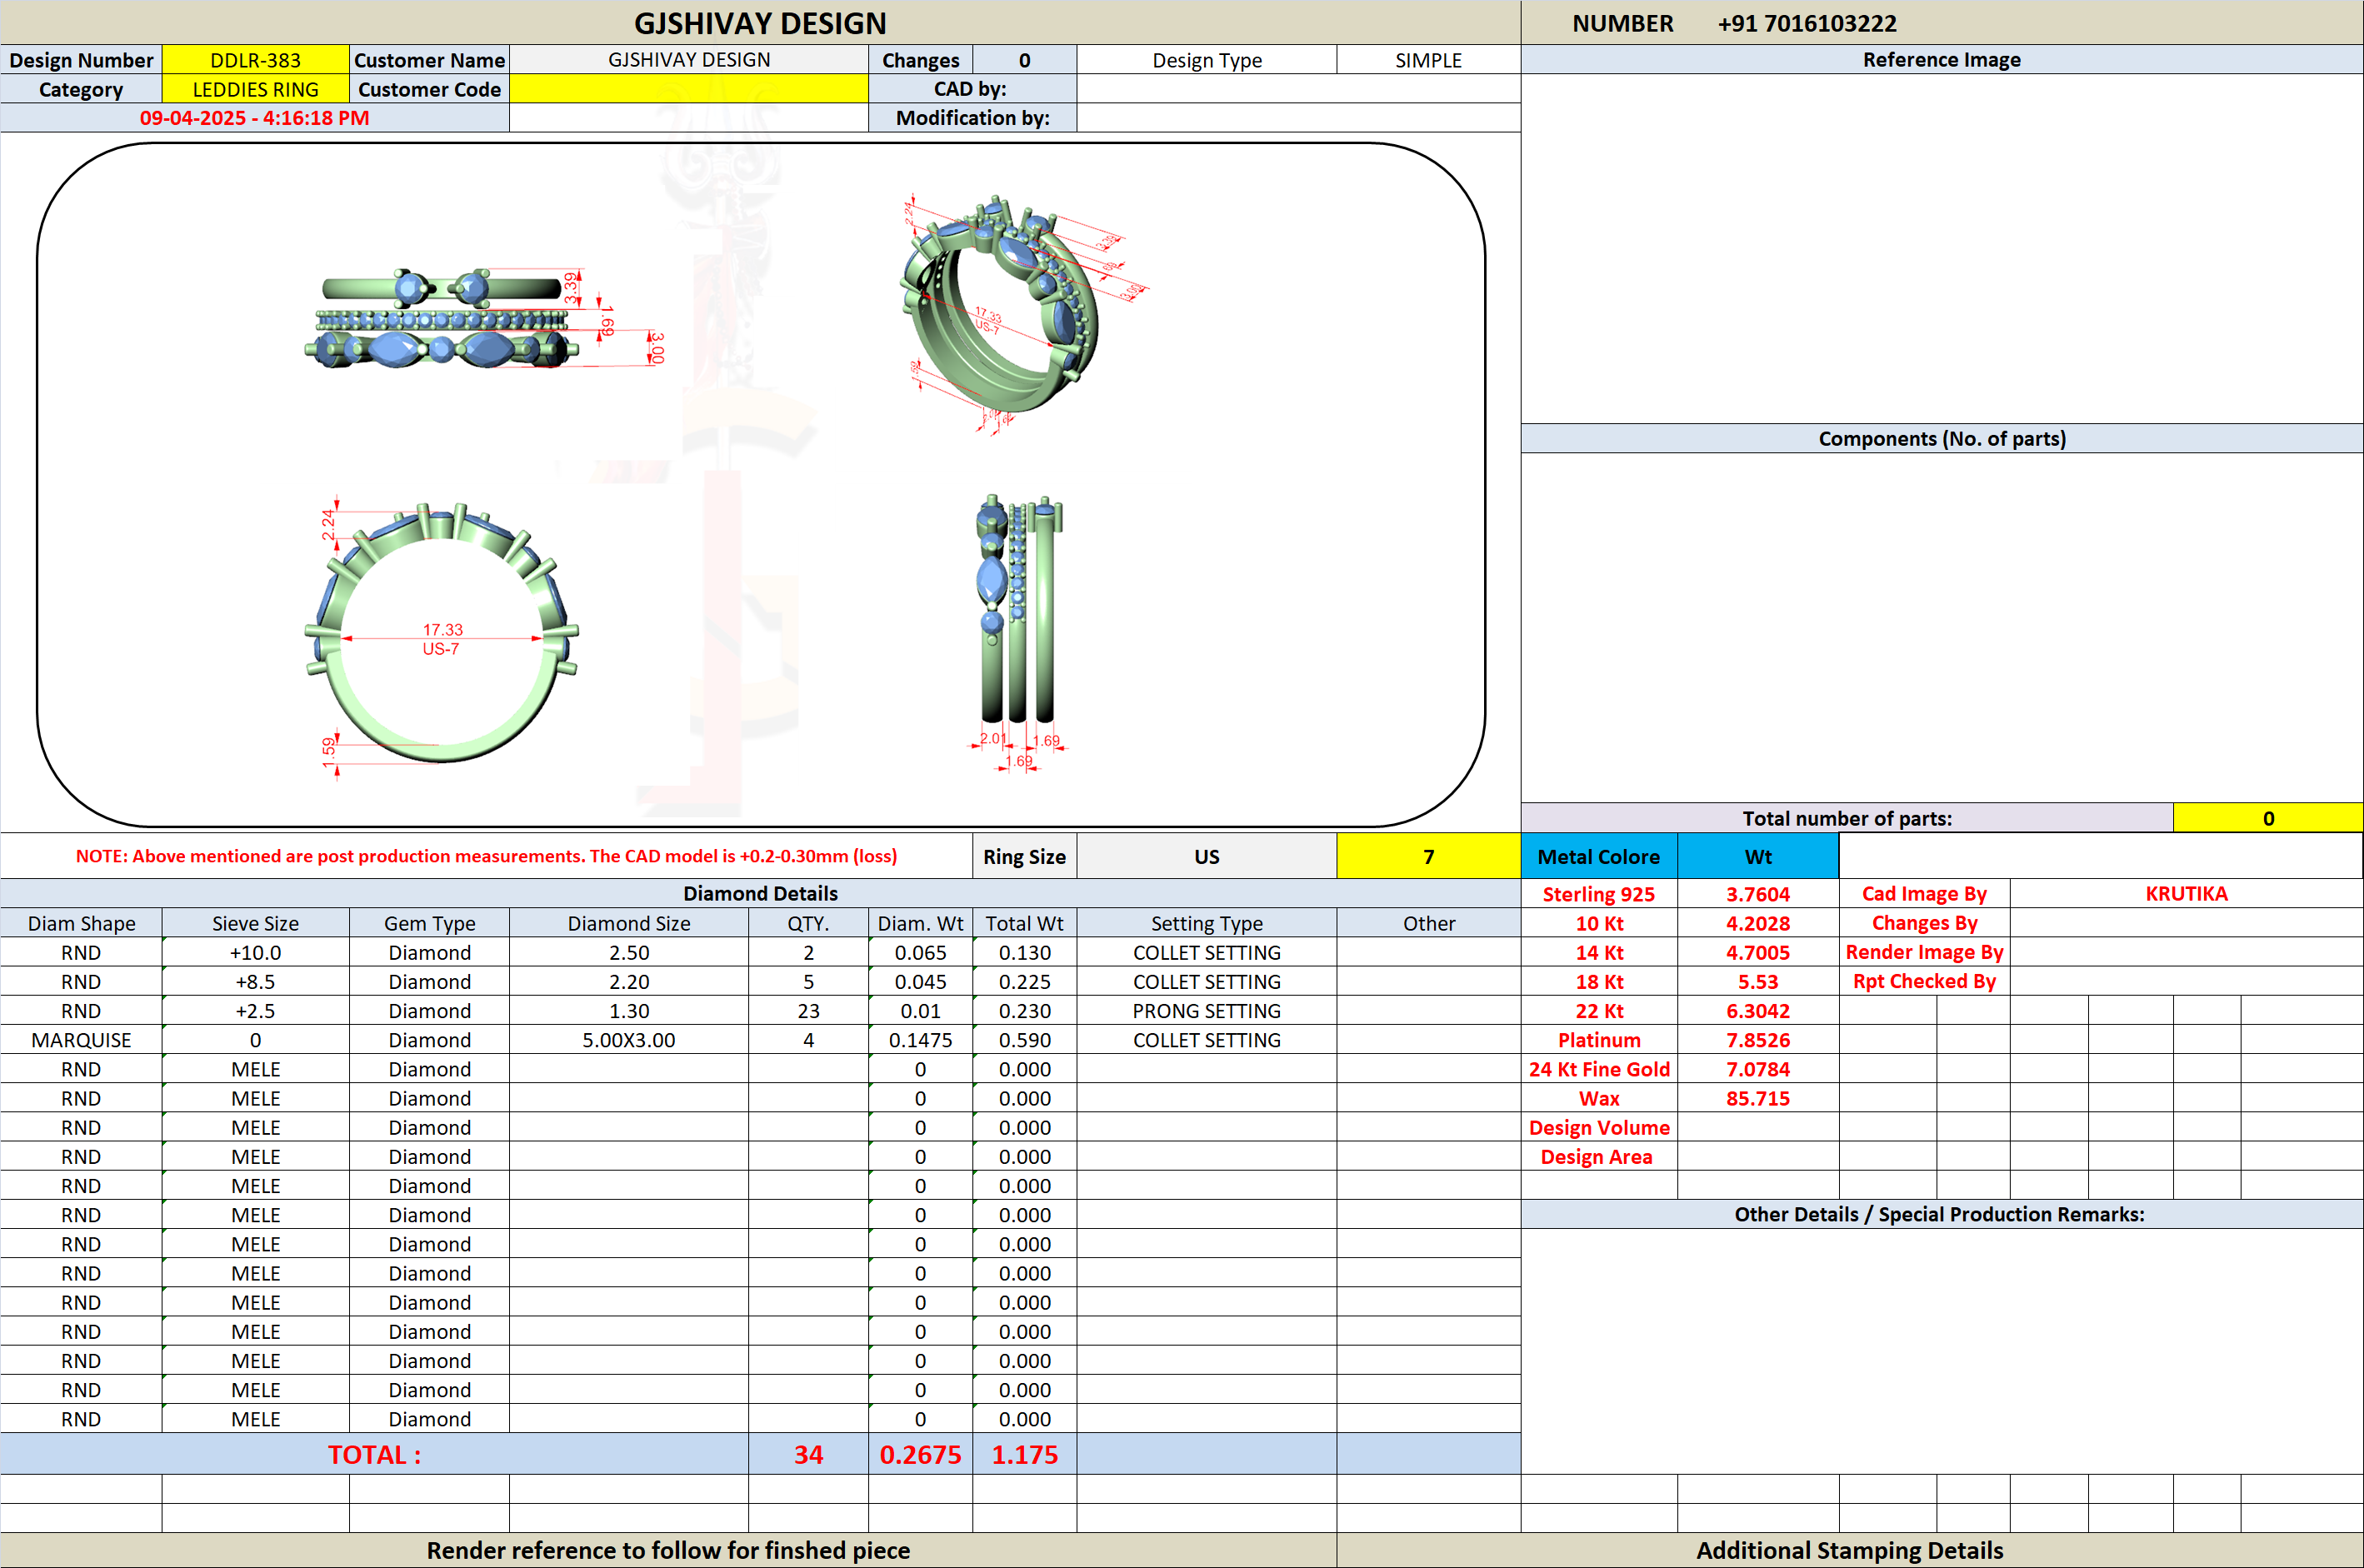Click the Design Volume label
This screenshot has width=2364, height=1568.
pos(1598,1127)
